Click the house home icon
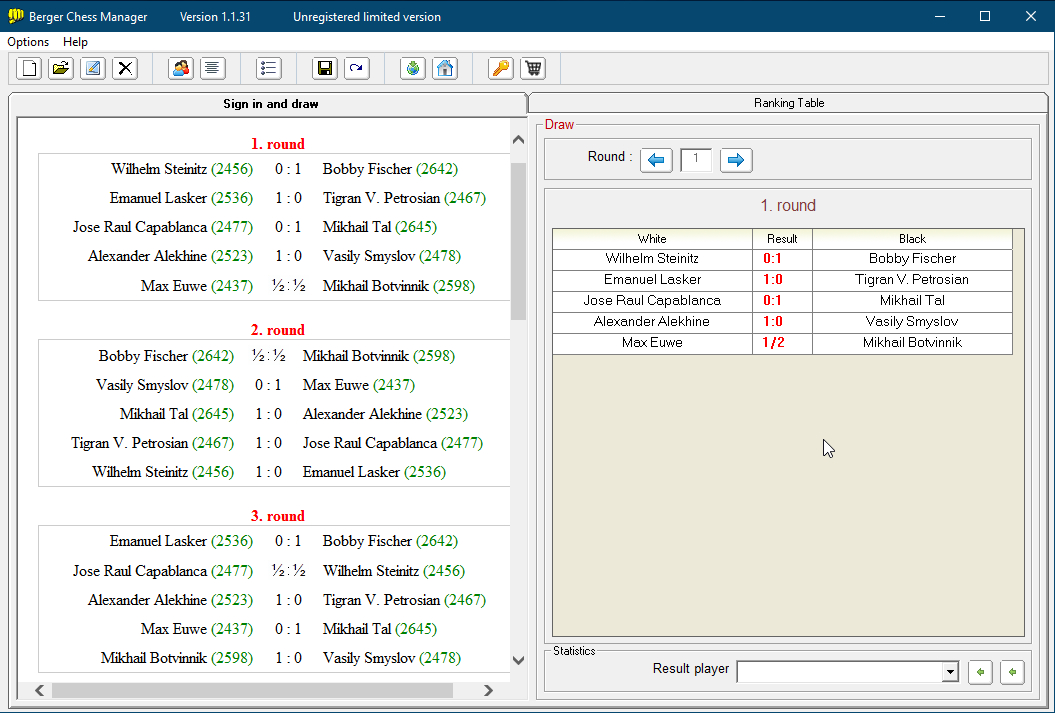This screenshot has height=713, width=1055. [x=445, y=68]
